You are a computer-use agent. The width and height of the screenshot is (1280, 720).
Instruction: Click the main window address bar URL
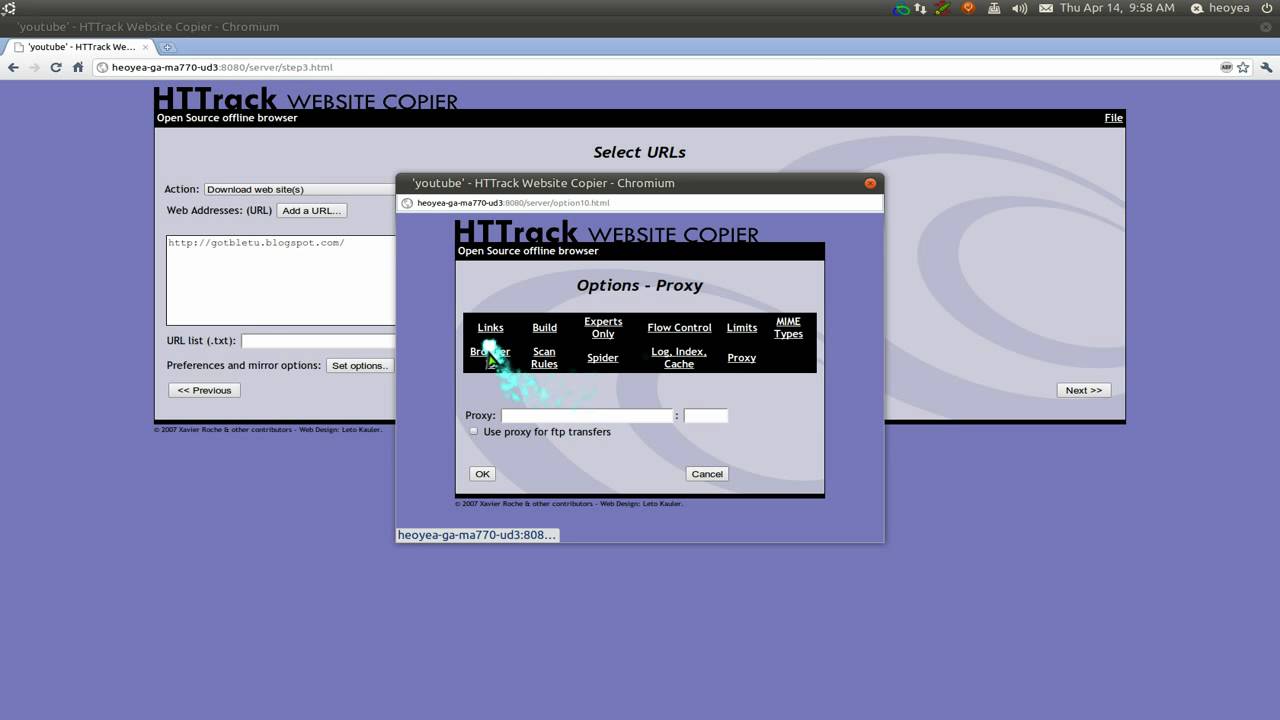222,67
